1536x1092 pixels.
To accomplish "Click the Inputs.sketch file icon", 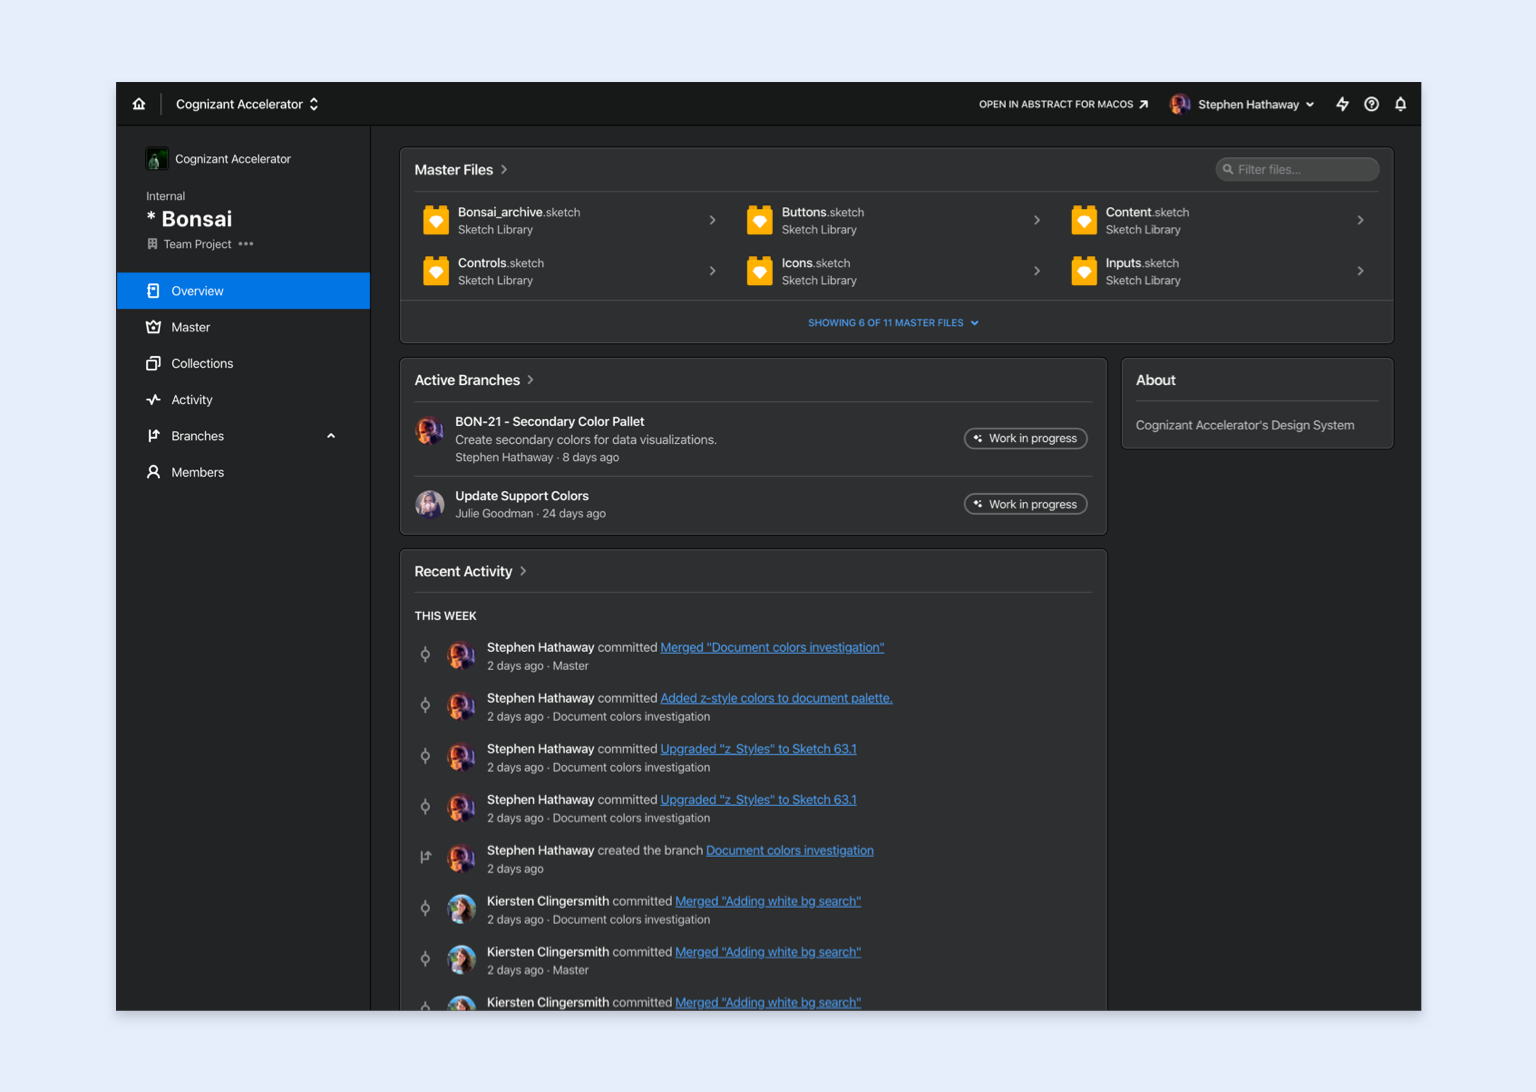I will (x=1084, y=271).
